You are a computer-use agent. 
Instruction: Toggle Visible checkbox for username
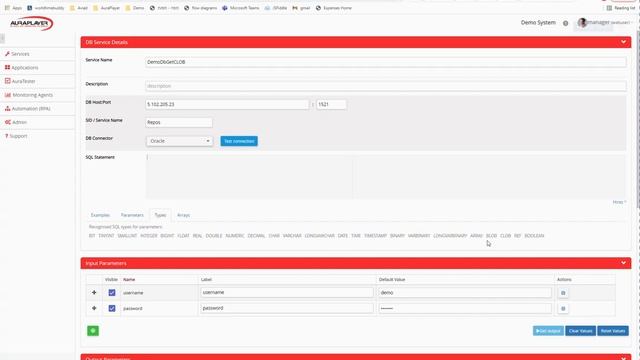point(112,293)
